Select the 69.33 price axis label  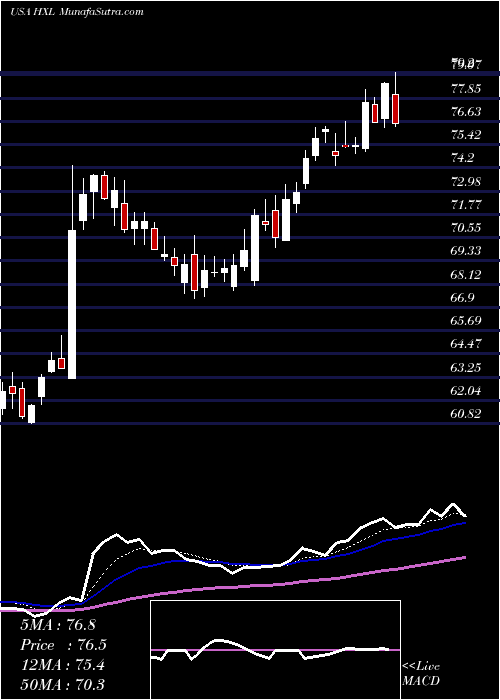(466, 251)
